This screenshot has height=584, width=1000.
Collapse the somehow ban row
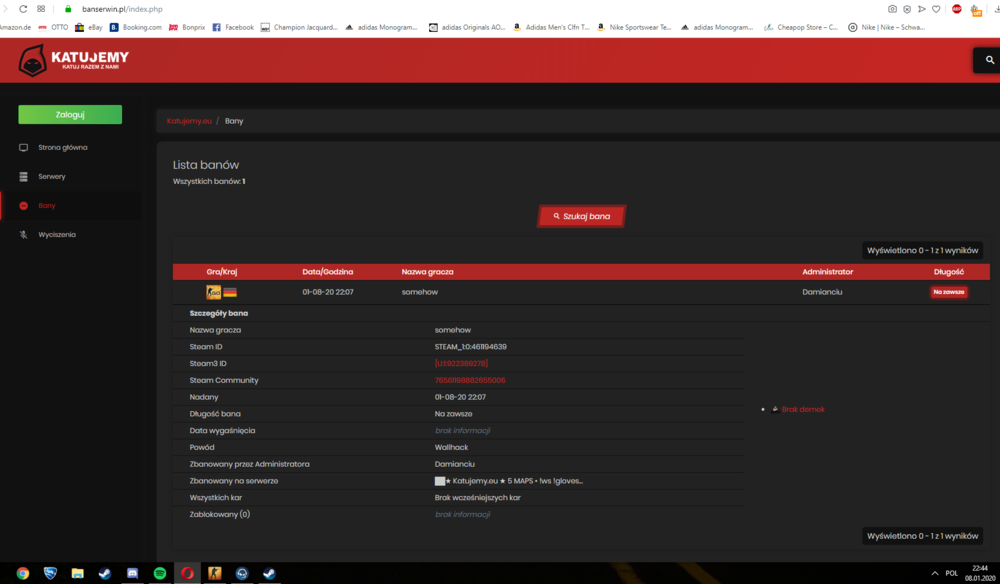click(x=581, y=292)
